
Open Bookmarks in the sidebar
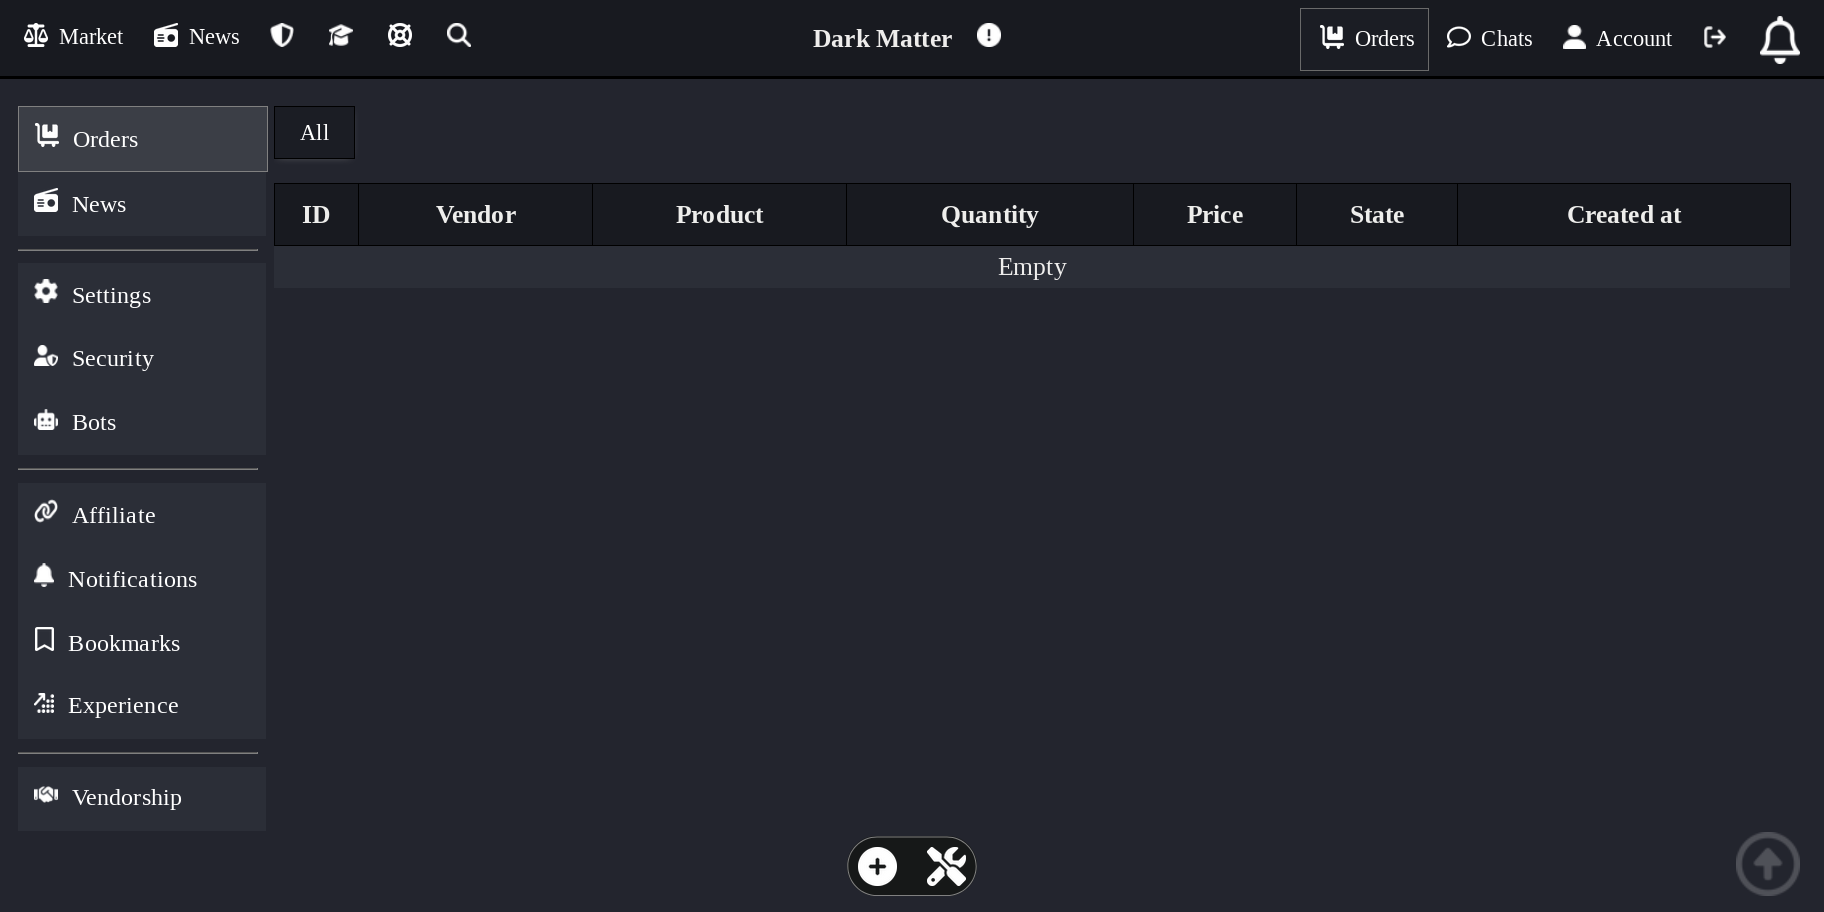pyautogui.click(x=124, y=643)
